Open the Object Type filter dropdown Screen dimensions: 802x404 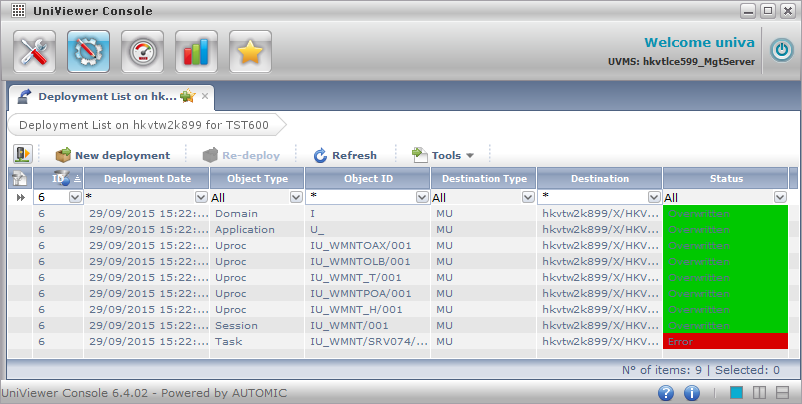coord(296,197)
